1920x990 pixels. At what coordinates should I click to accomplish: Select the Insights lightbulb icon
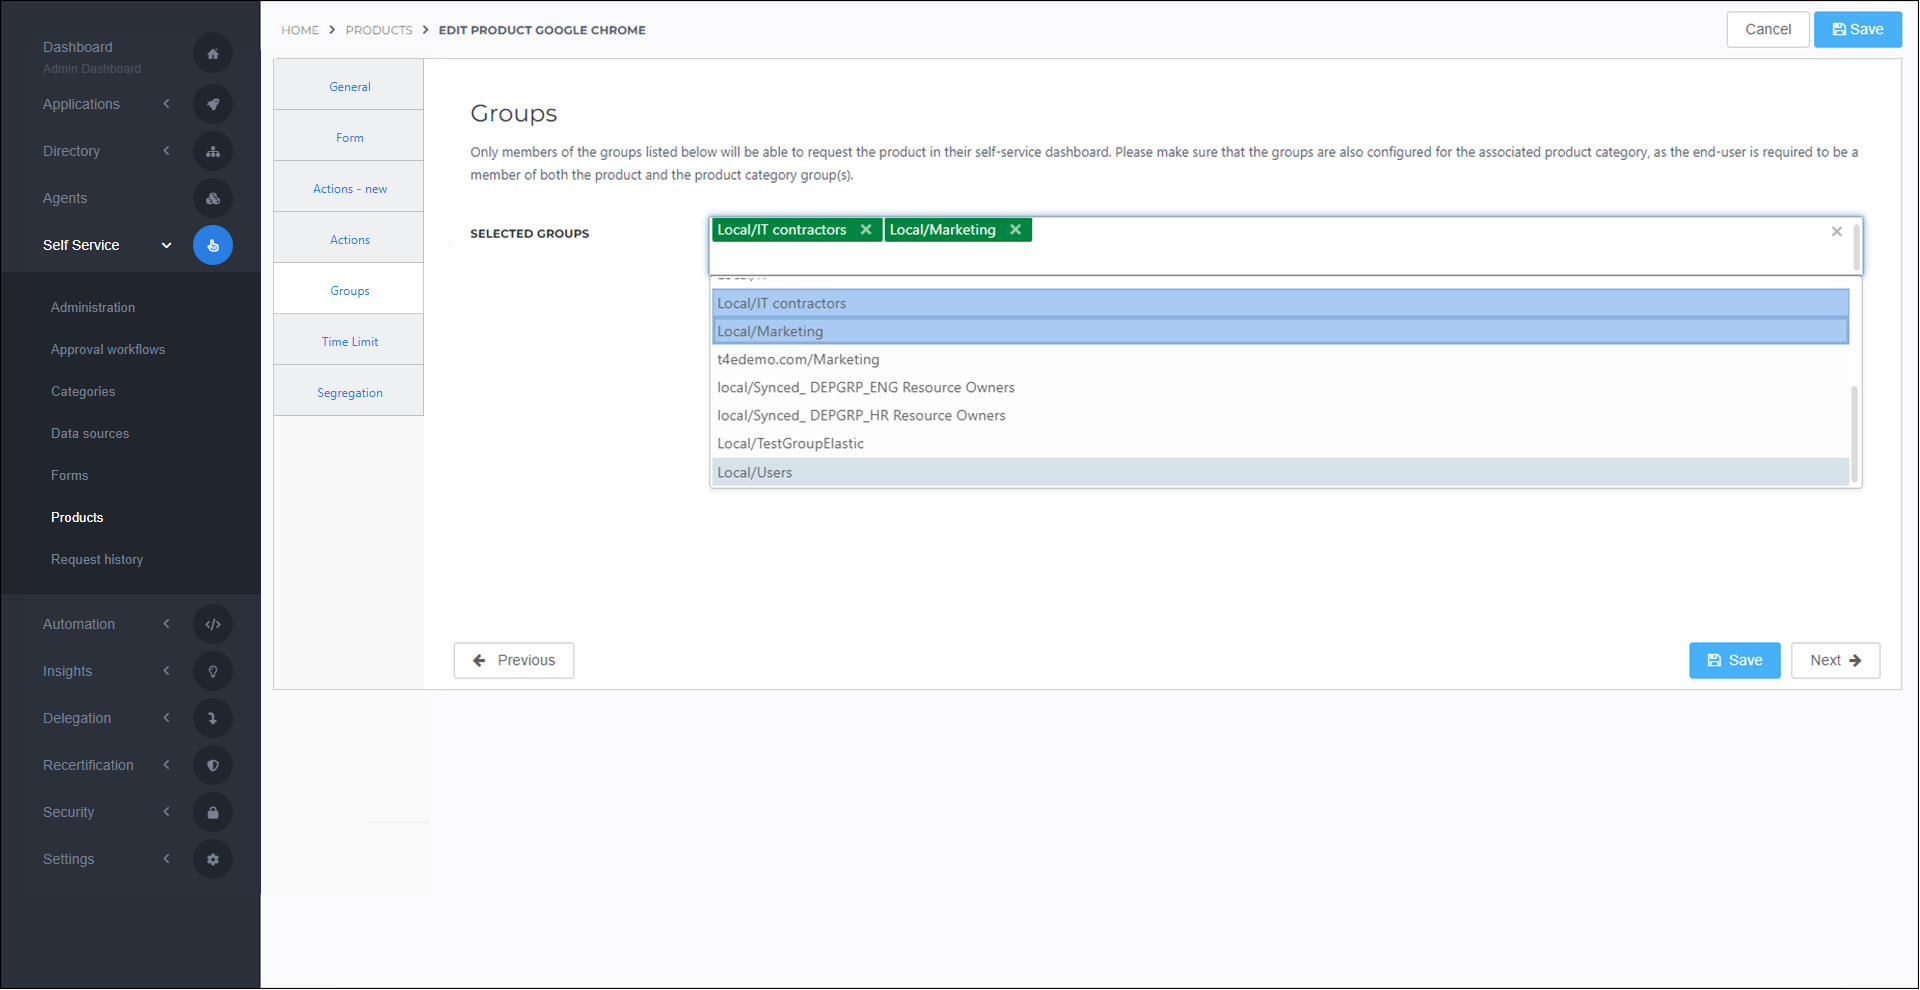(213, 671)
